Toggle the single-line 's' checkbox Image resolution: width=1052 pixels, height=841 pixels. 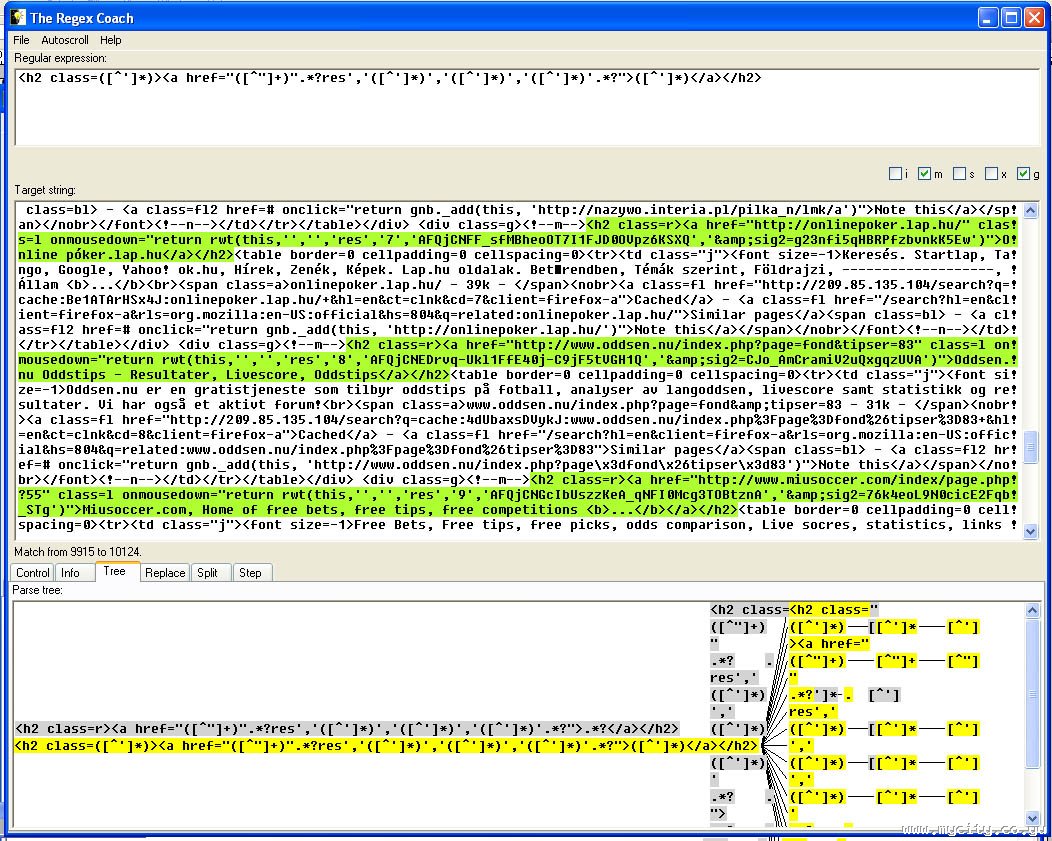[x=959, y=174]
